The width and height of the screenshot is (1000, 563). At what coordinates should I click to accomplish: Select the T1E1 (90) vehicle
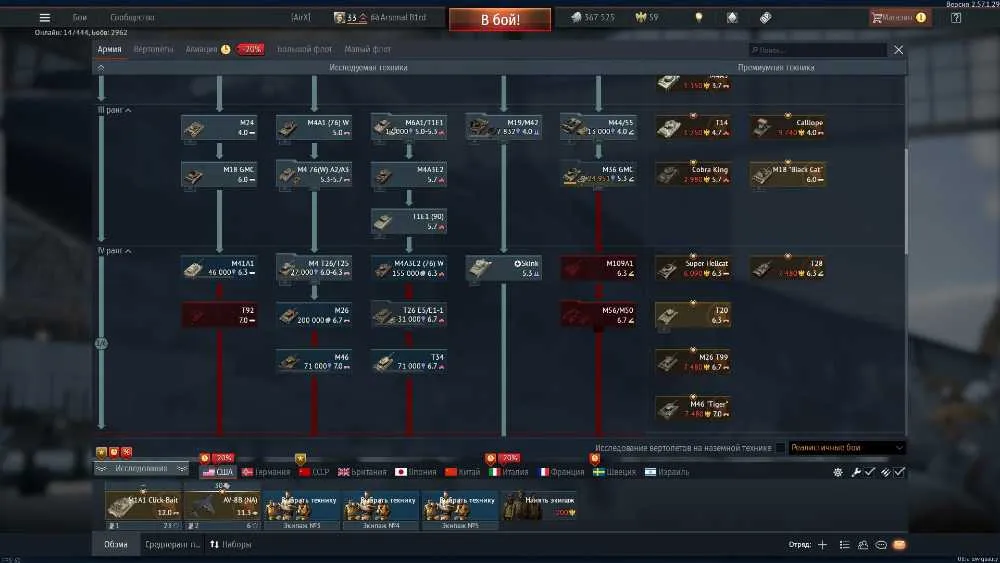[409, 222]
